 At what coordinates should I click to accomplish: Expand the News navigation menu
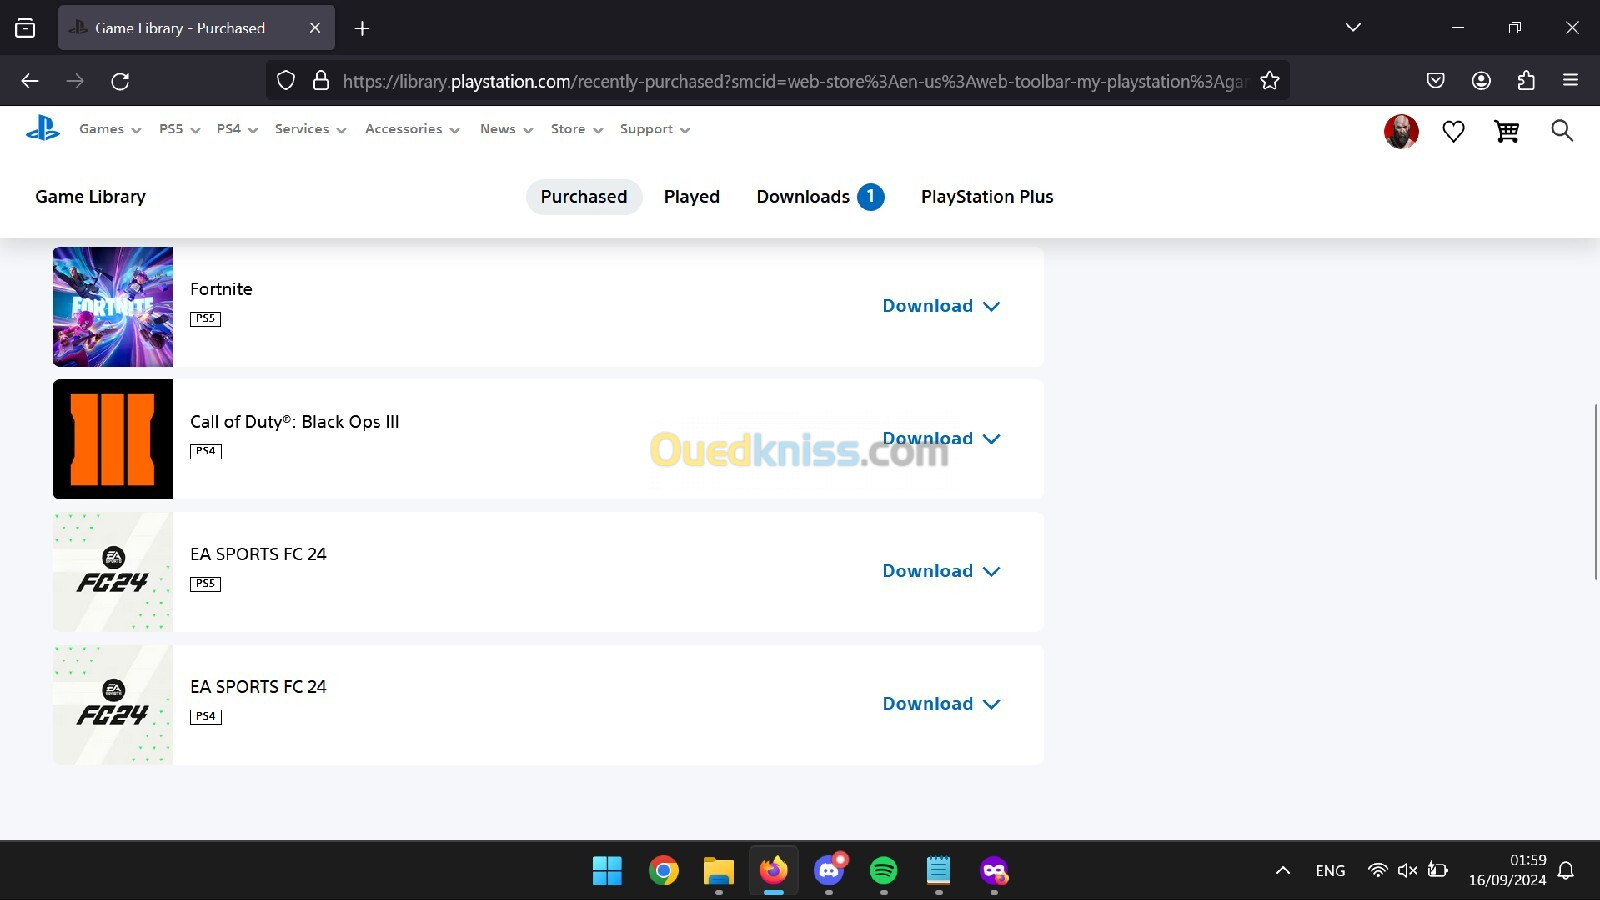pyautogui.click(x=506, y=129)
